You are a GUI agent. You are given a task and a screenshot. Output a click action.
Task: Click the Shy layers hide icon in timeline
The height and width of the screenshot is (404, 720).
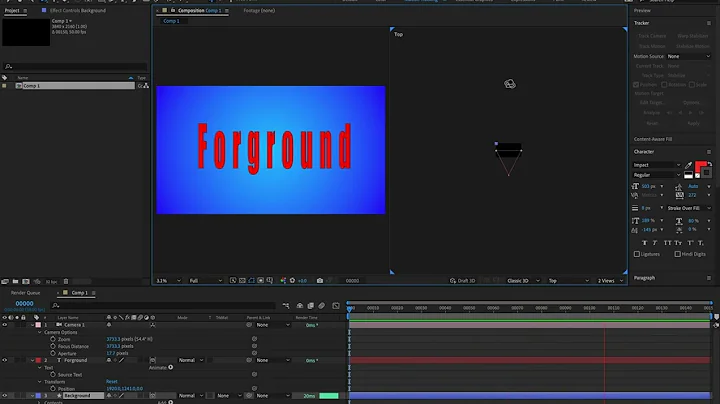tap(300, 306)
